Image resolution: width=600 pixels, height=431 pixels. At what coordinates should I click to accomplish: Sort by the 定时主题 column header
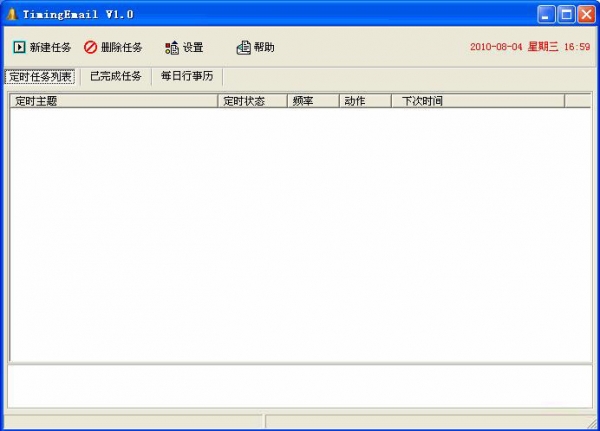(114, 101)
